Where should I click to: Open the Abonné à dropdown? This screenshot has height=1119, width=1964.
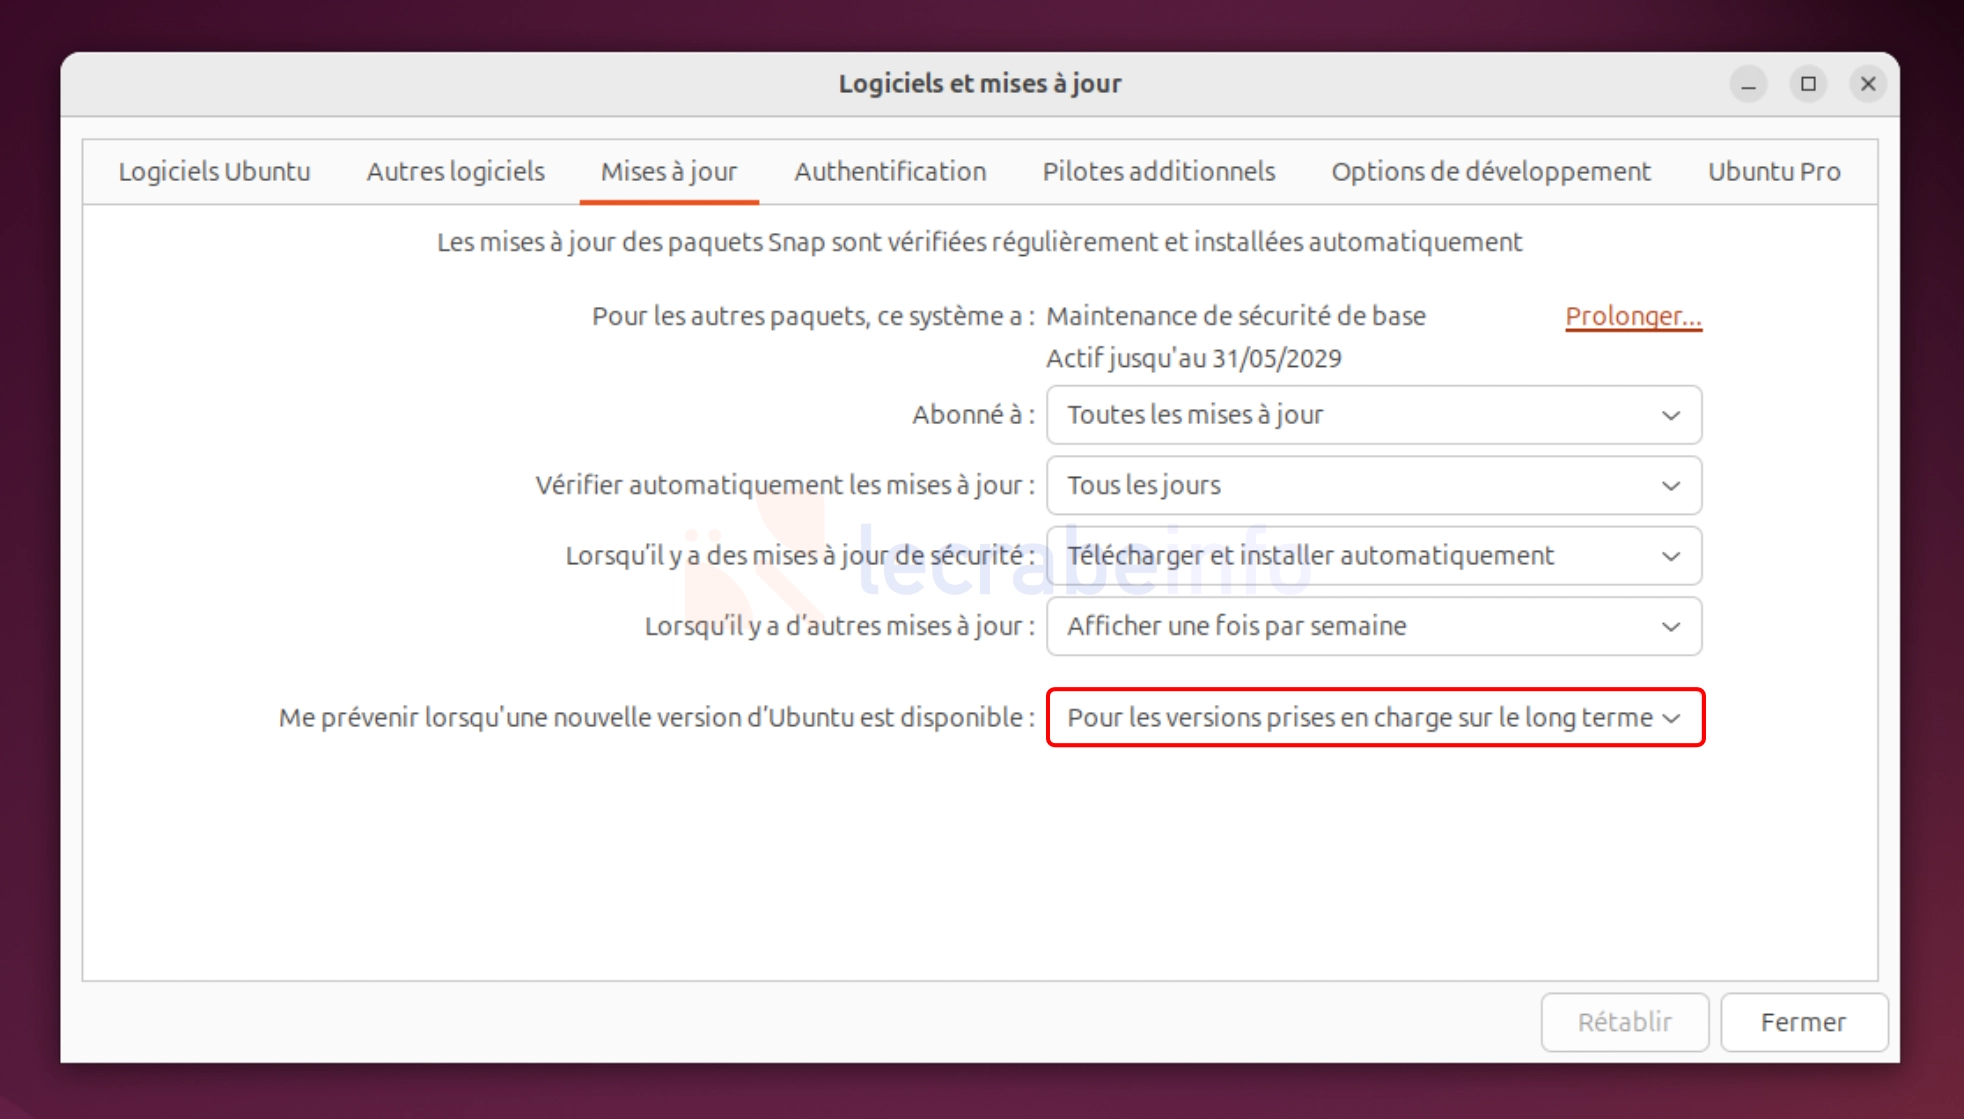[1374, 415]
